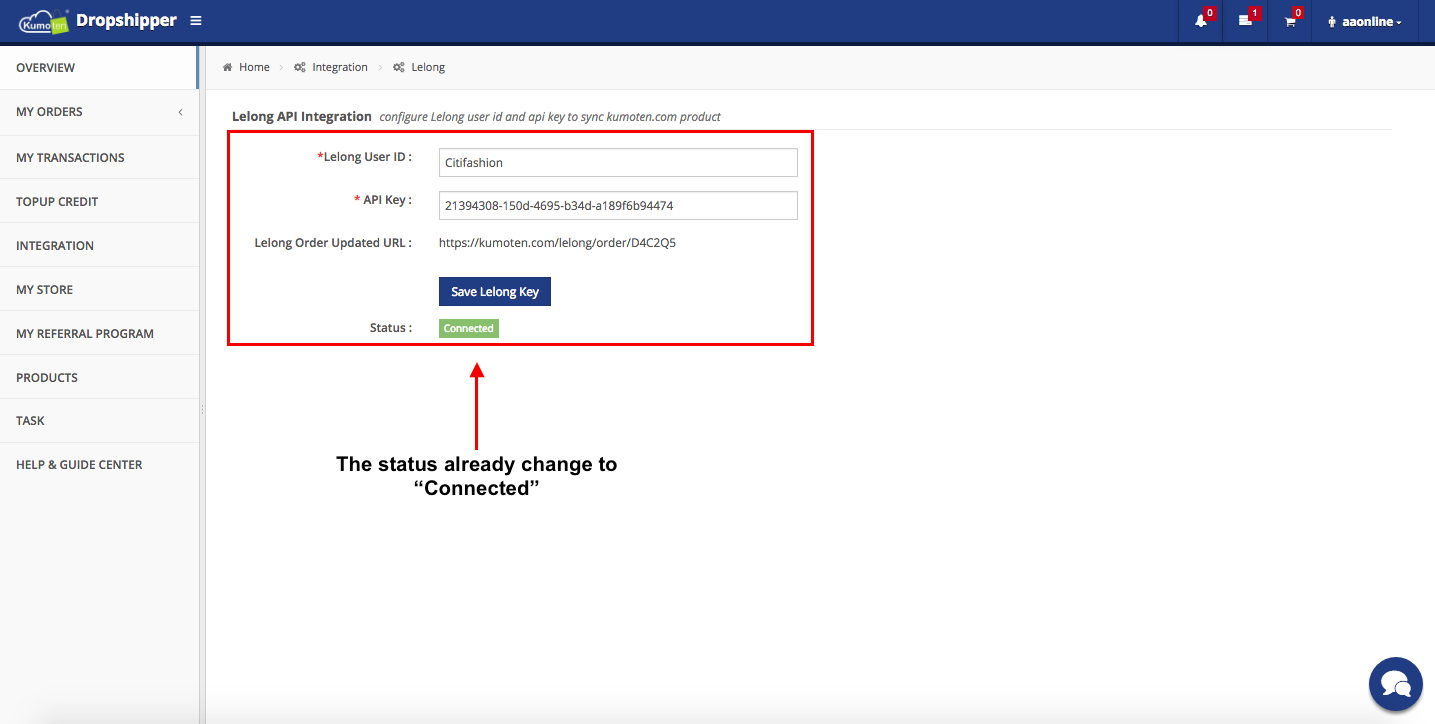1435x724 pixels.
Task: Click the Connected status badge
Action: point(469,328)
